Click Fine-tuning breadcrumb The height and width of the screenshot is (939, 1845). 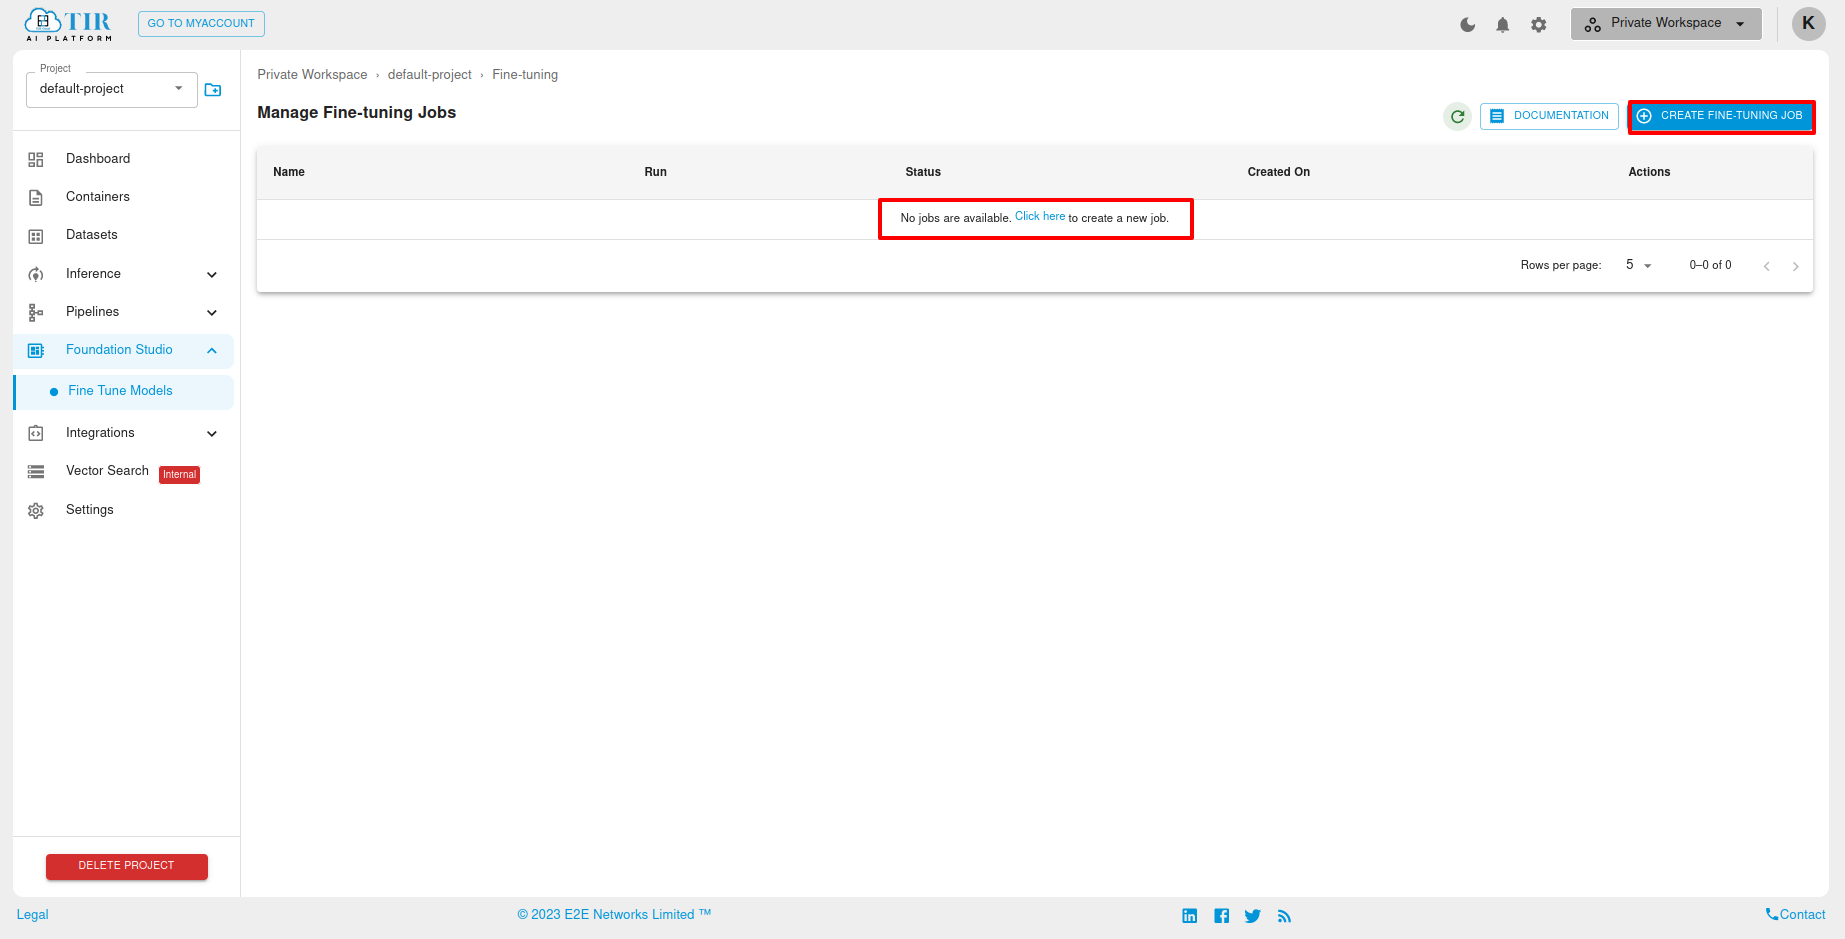(525, 75)
